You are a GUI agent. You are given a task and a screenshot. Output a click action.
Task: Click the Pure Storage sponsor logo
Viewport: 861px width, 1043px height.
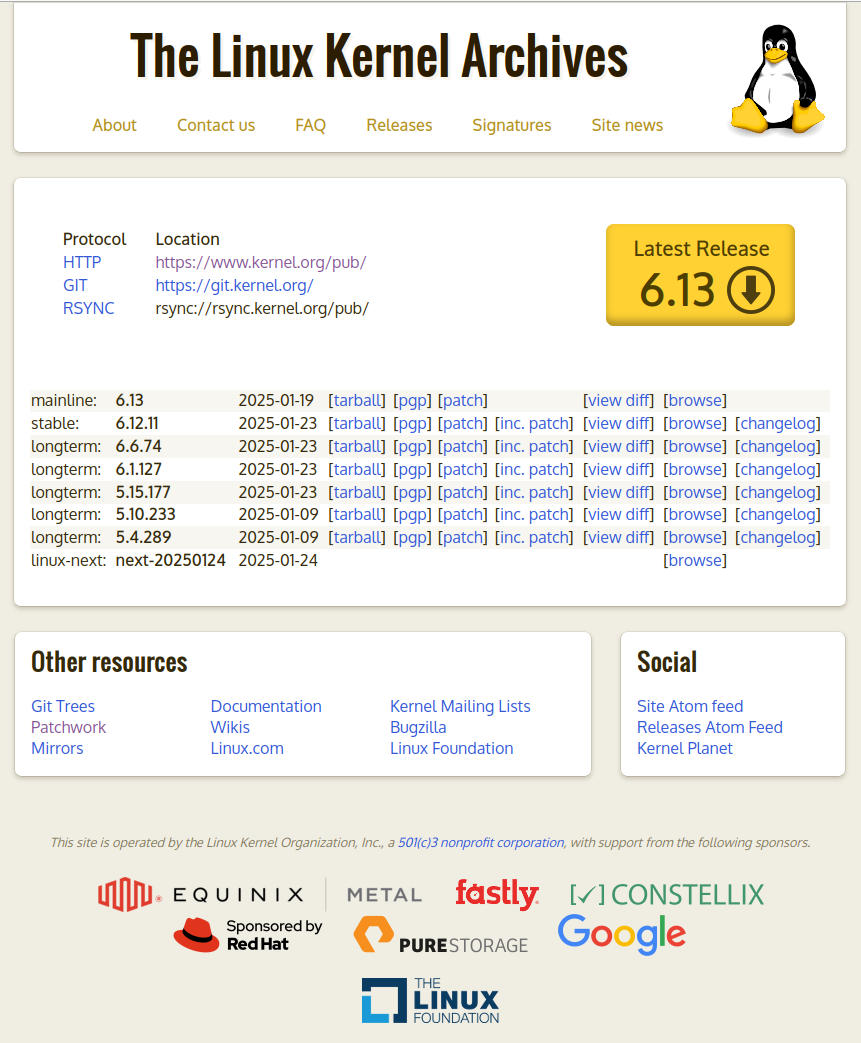[440, 936]
